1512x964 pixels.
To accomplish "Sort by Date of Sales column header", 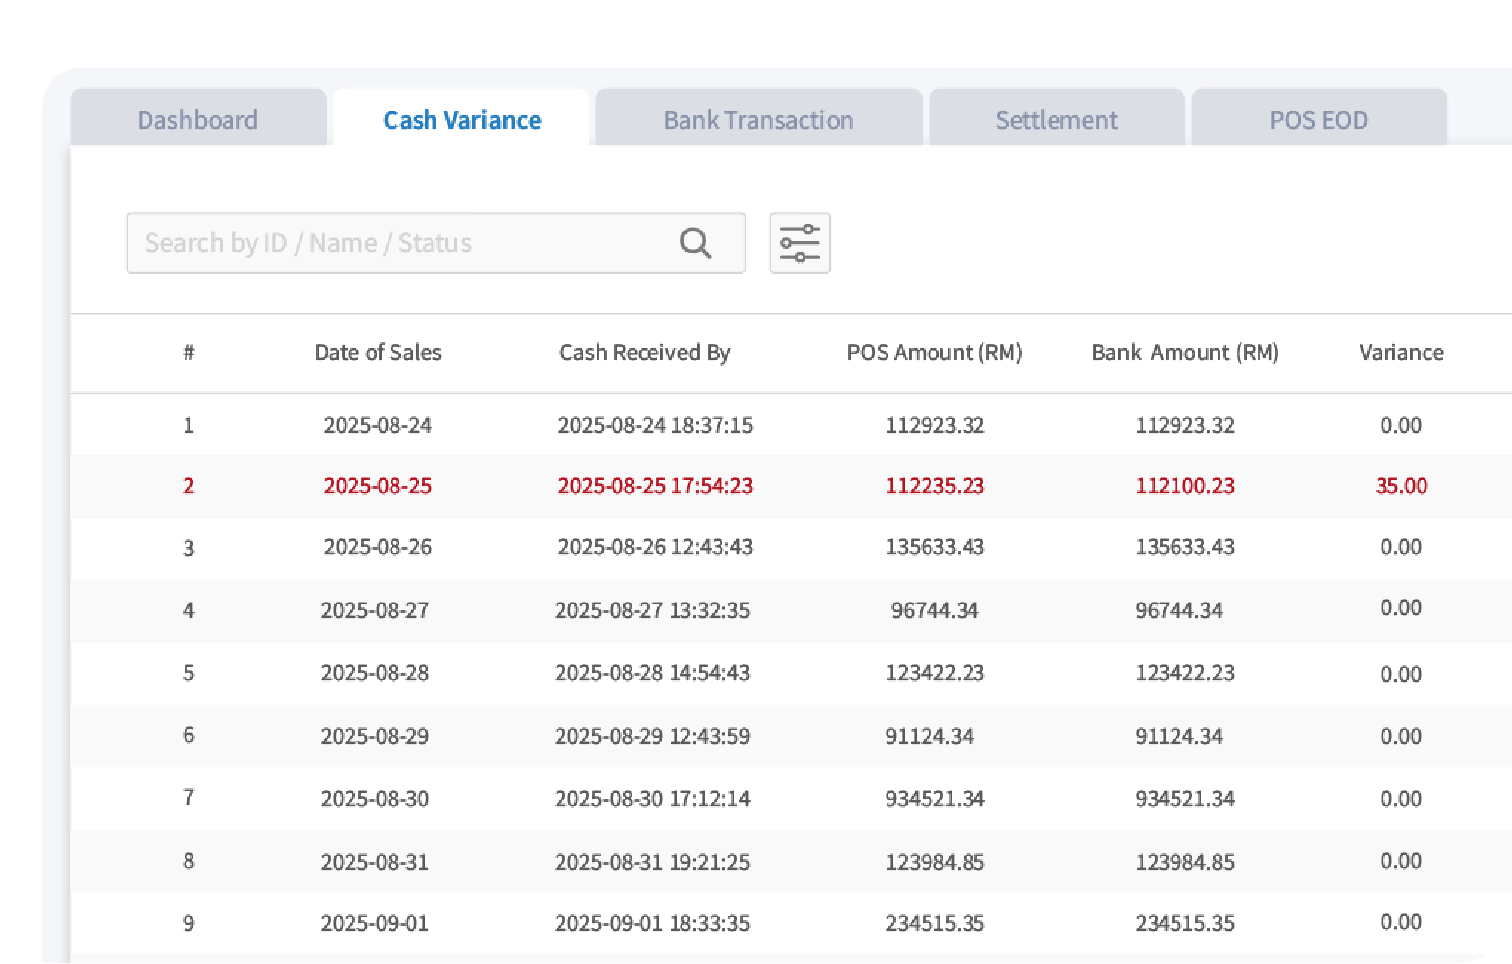I will [378, 352].
